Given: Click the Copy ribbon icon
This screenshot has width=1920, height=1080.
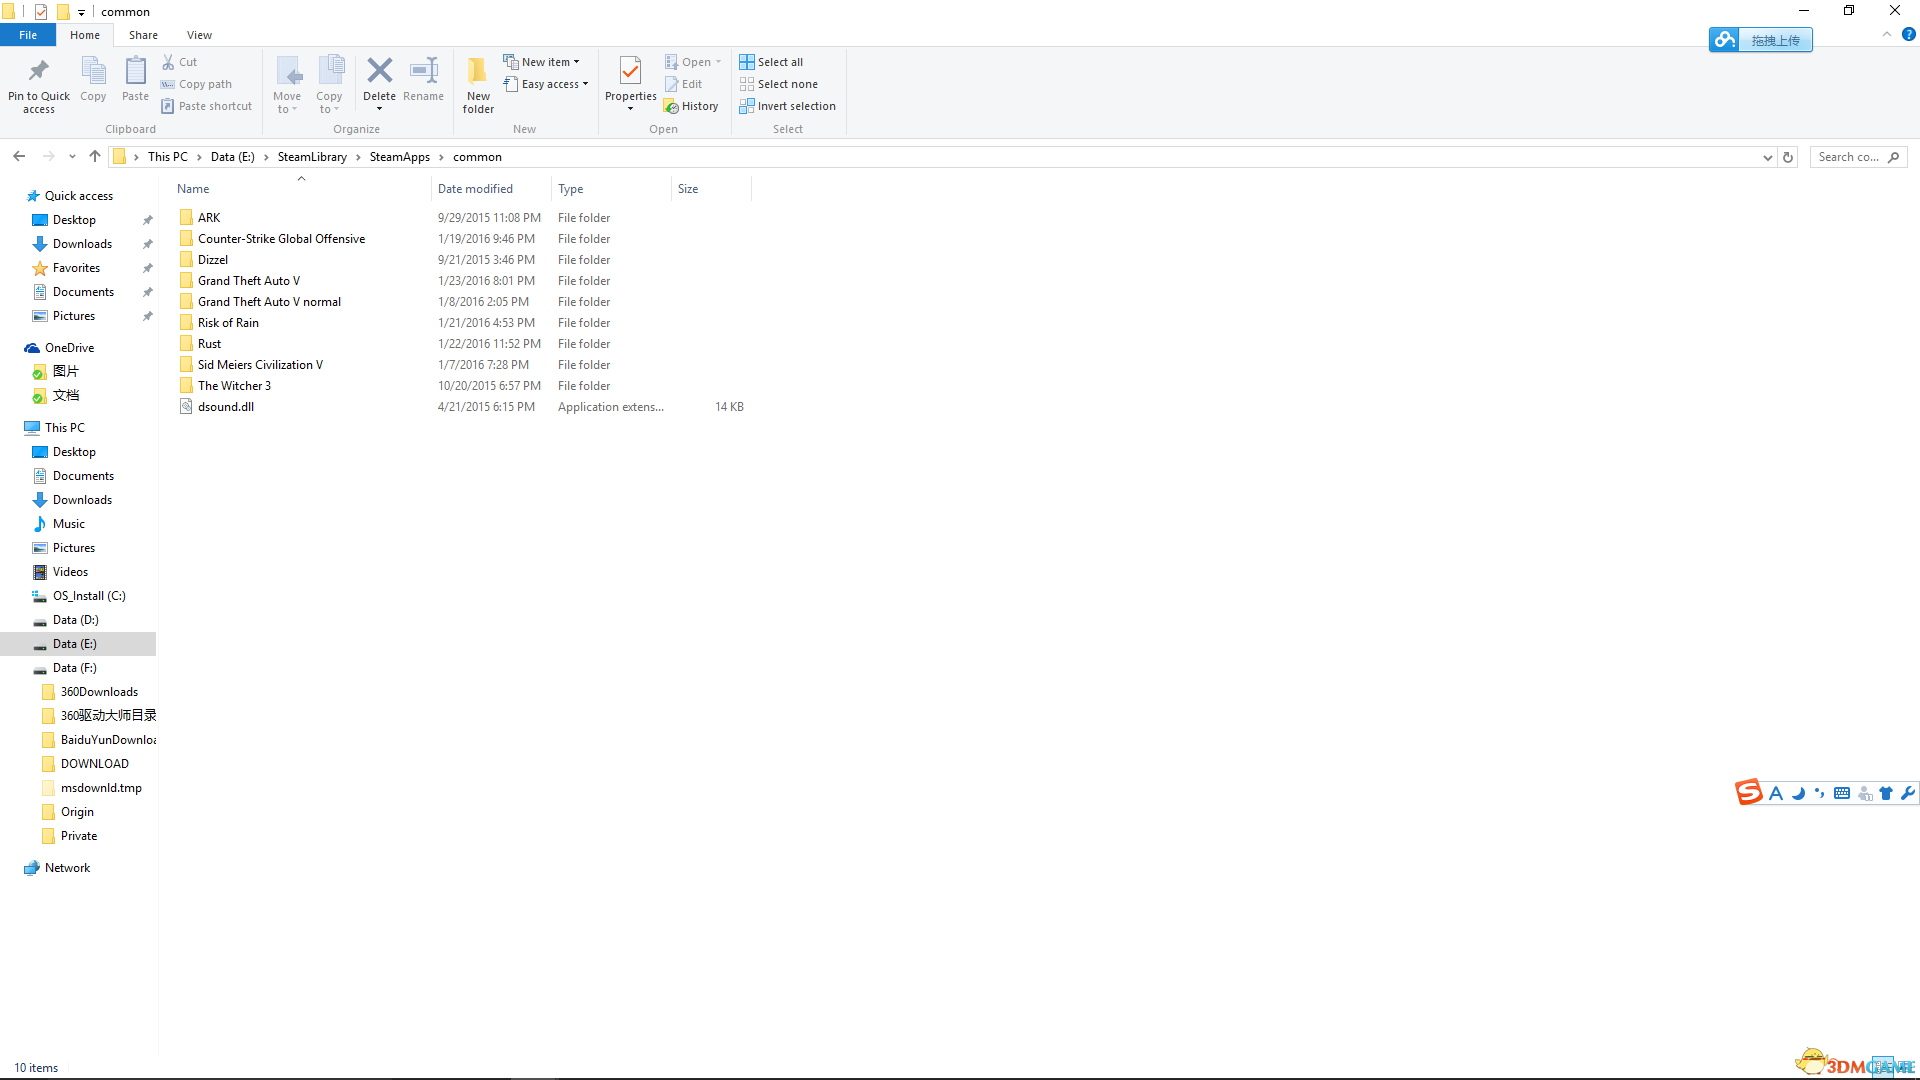Looking at the screenshot, I should click(x=93, y=71).
